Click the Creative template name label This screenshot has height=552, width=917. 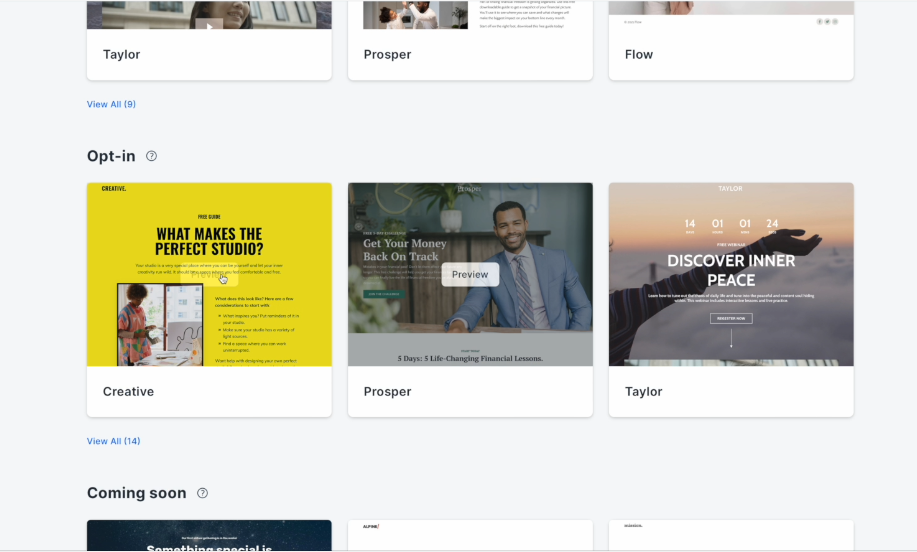[129, 391]
